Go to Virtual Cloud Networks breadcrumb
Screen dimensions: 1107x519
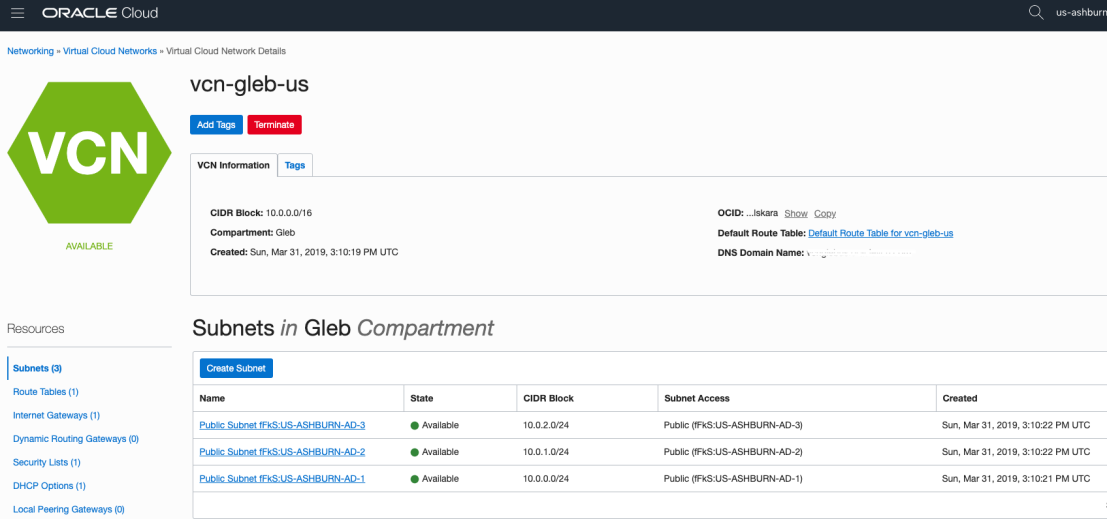click(110, 51)
